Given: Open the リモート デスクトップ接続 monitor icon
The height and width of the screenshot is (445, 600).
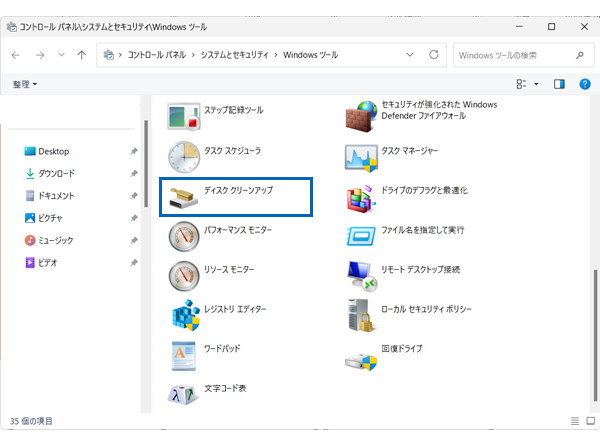Looking at the screenshot, I should [x=362, y=276].
